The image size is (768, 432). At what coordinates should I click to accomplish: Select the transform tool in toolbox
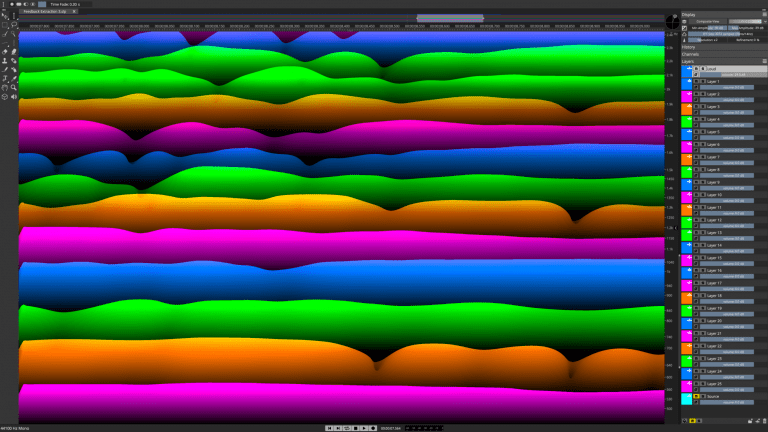pyautogui.click(x=5, y=78)
